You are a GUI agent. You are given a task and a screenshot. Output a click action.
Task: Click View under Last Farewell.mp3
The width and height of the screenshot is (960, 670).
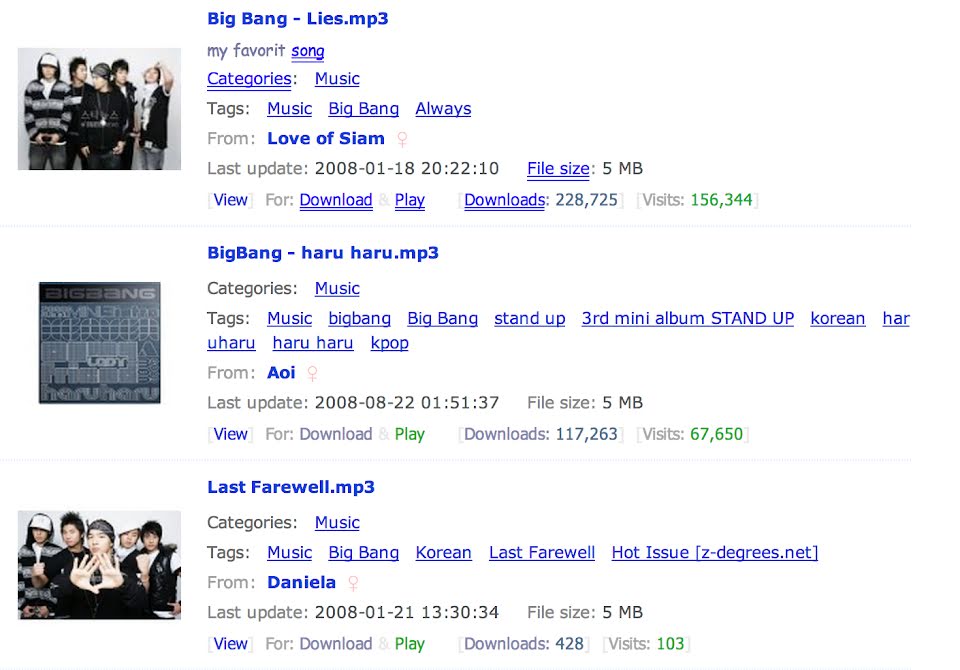(x=230, y=644)
